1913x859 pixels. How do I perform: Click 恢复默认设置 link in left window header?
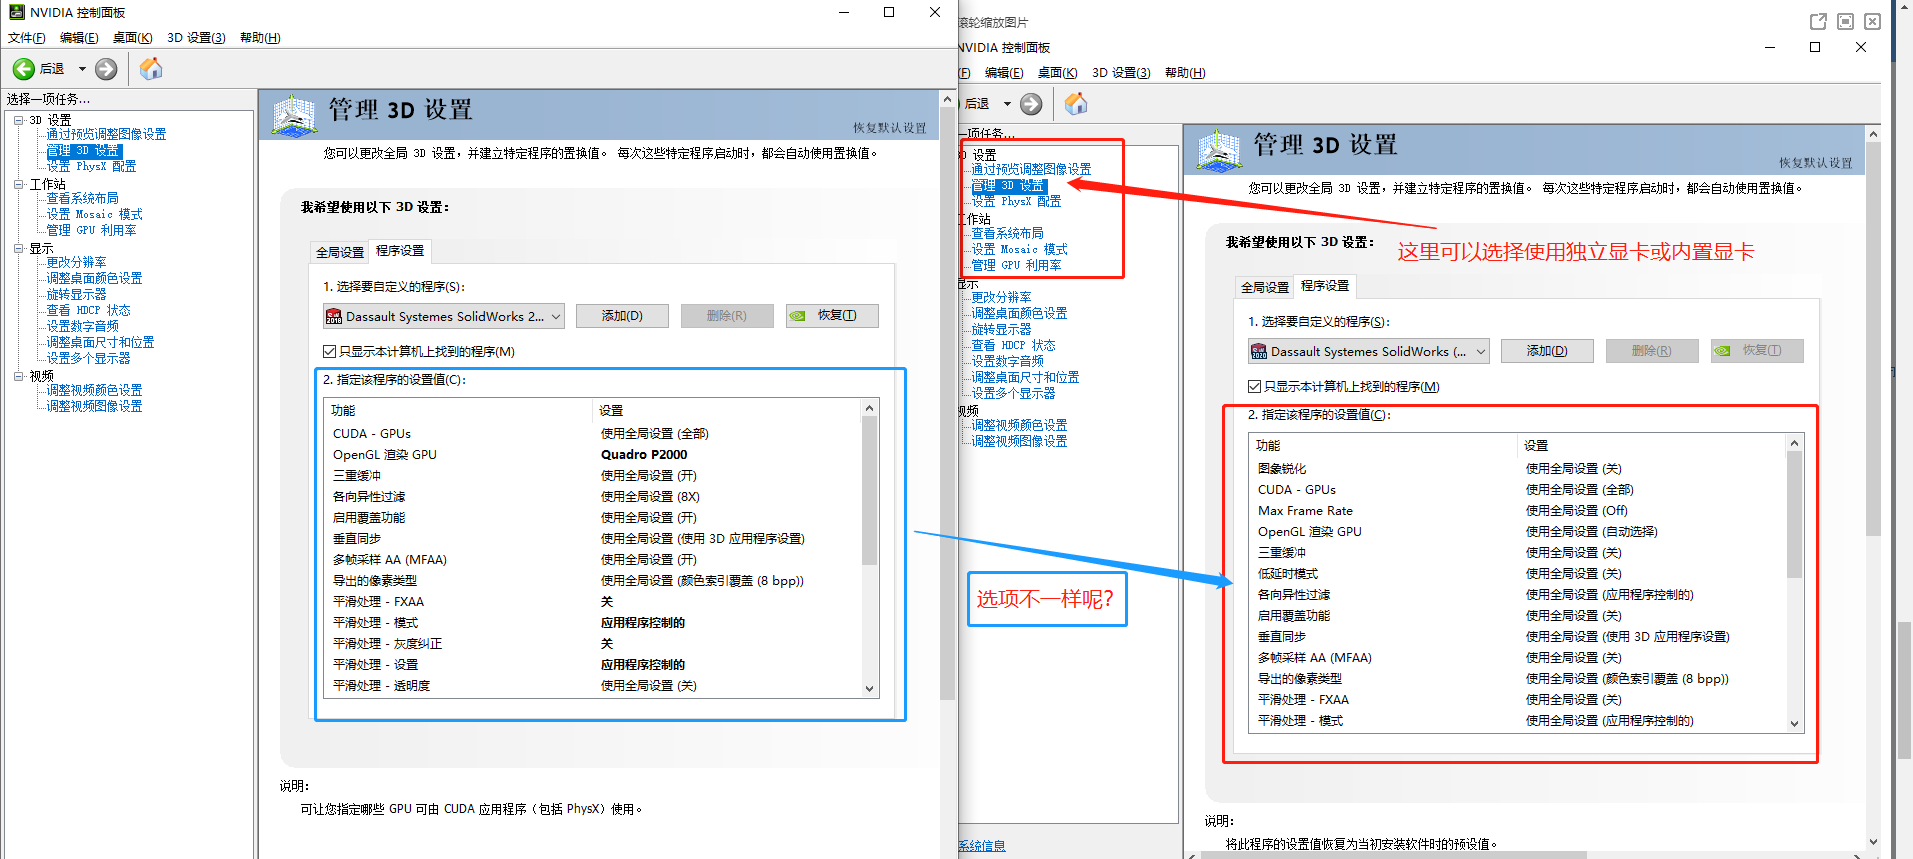coord(890,128)
